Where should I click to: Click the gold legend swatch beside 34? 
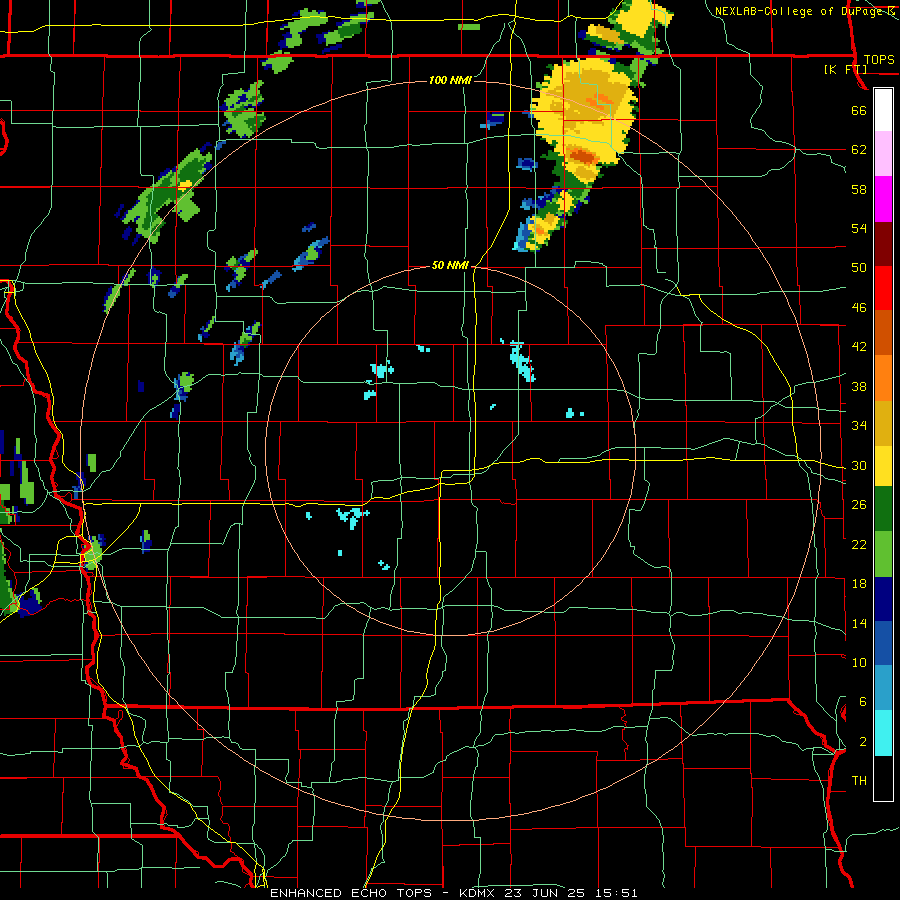click(883, 422)
